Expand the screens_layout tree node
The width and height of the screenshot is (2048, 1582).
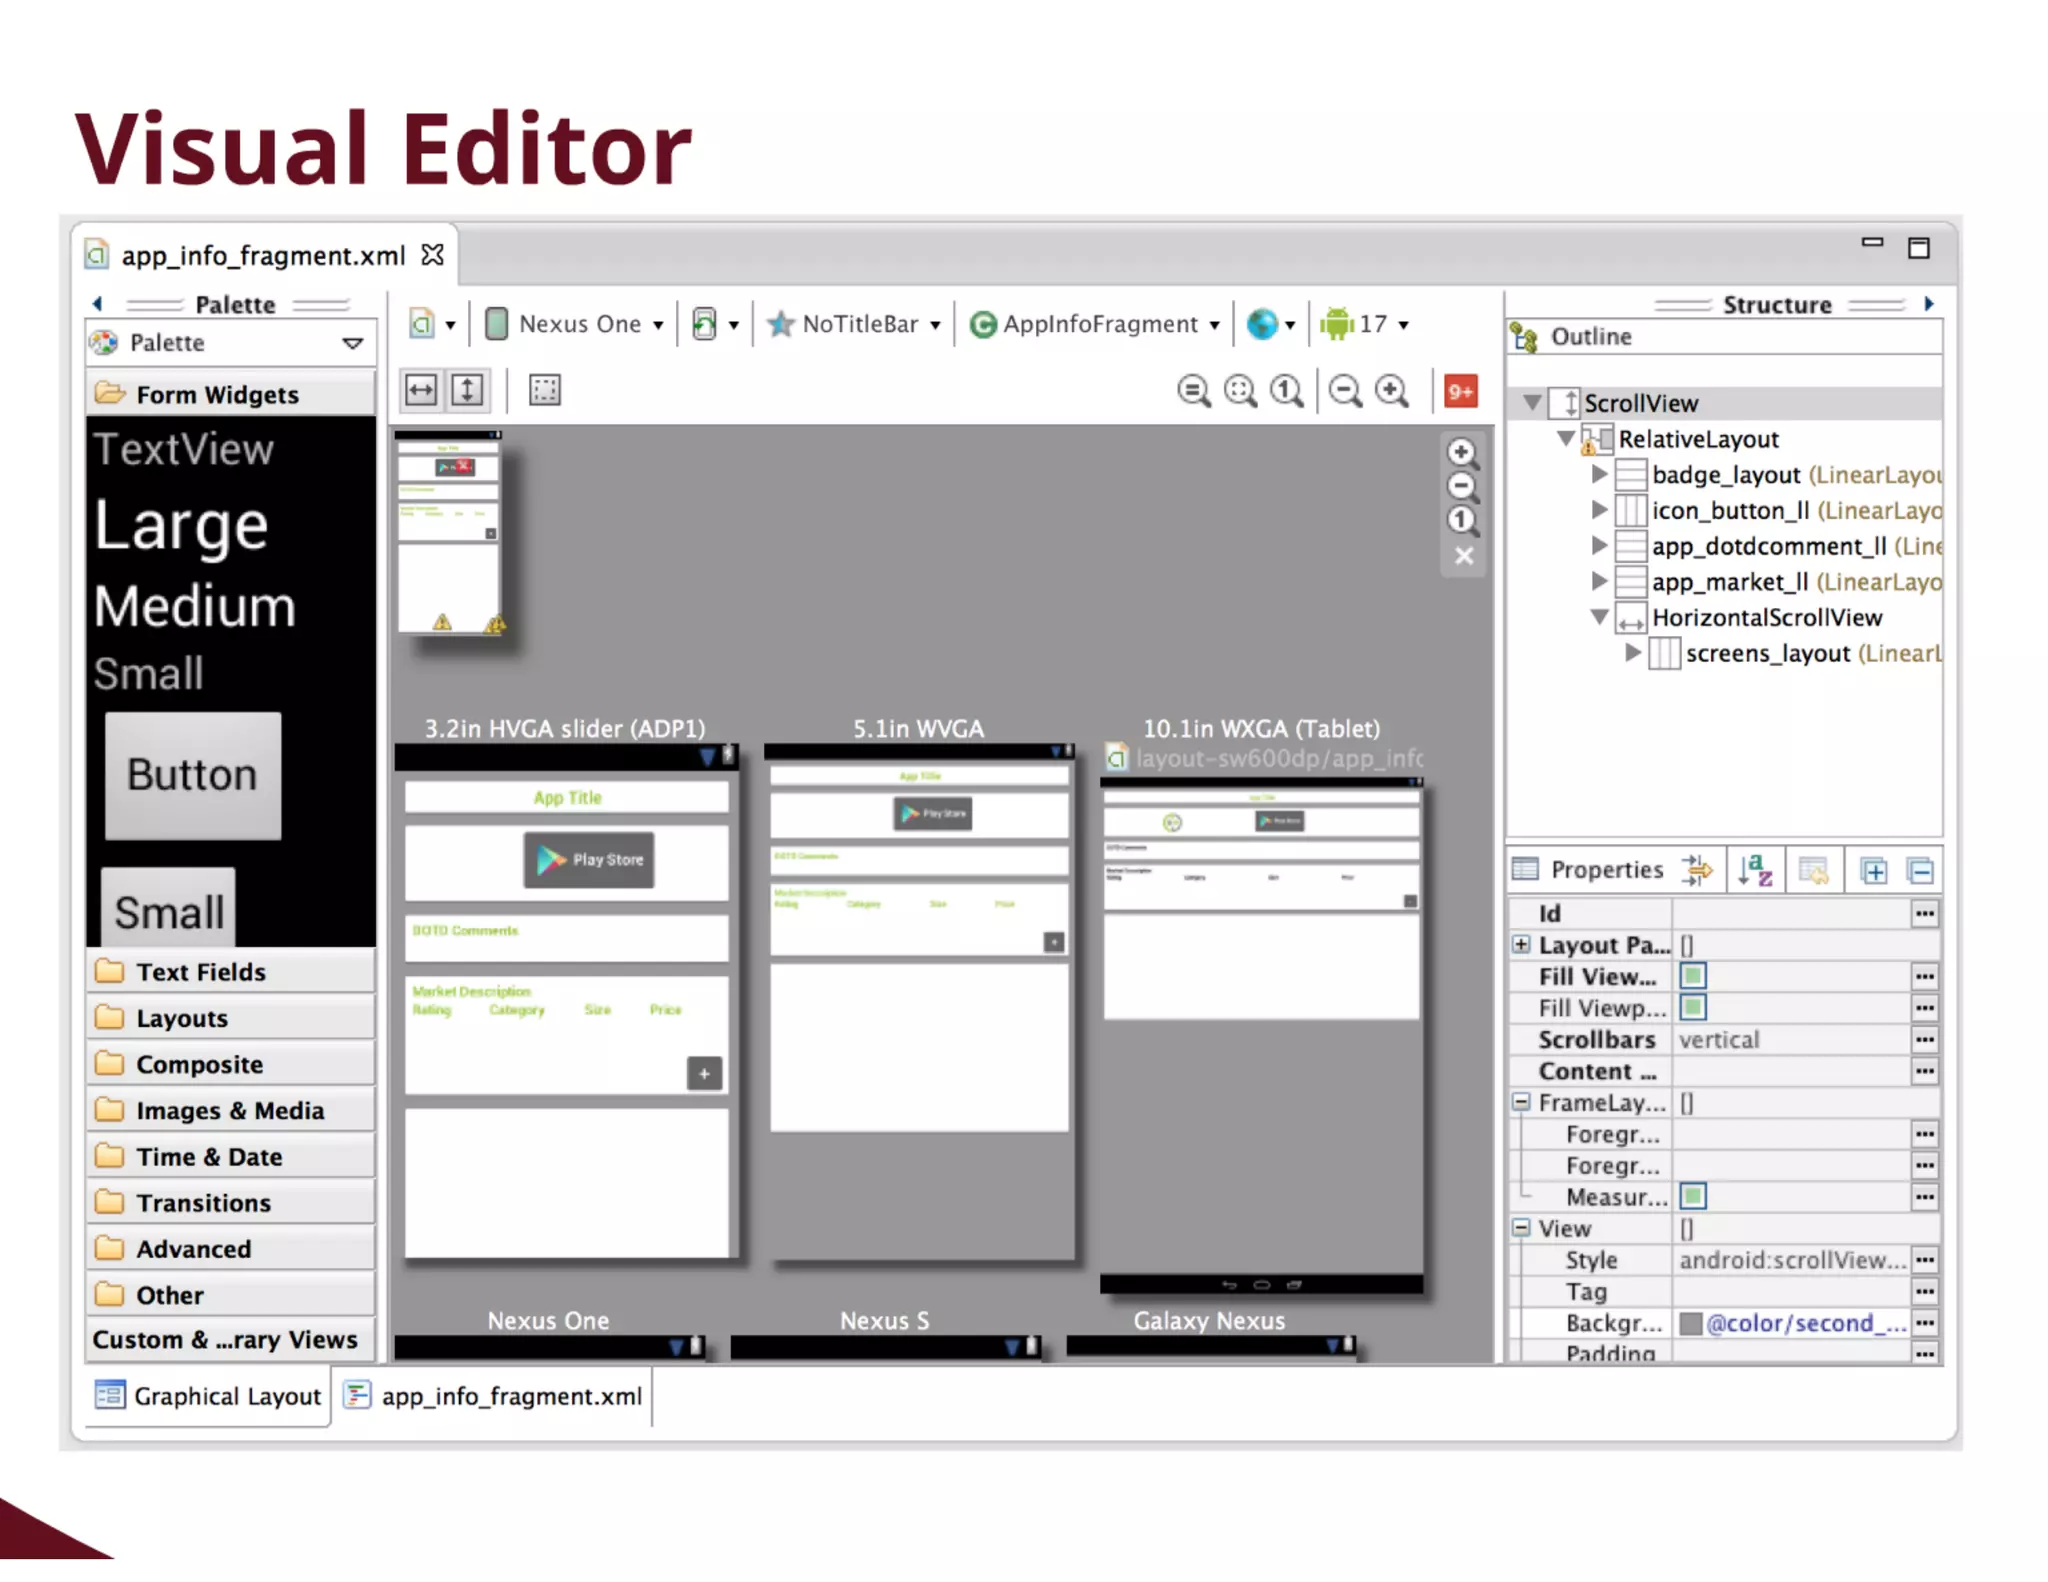coord(1633,652)
